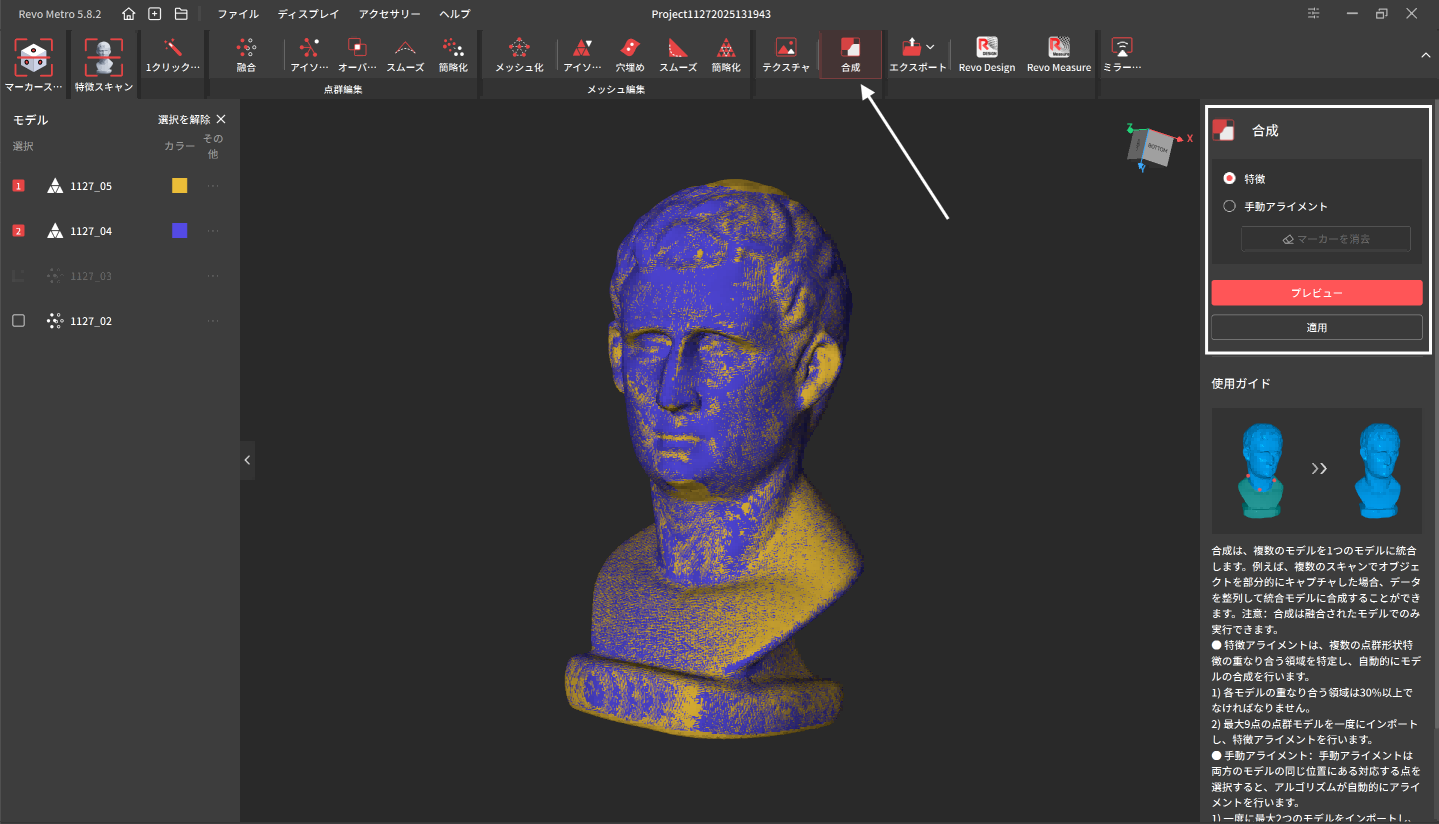Open the エクスポート dropdown arrow

click(x=930, y=47)
